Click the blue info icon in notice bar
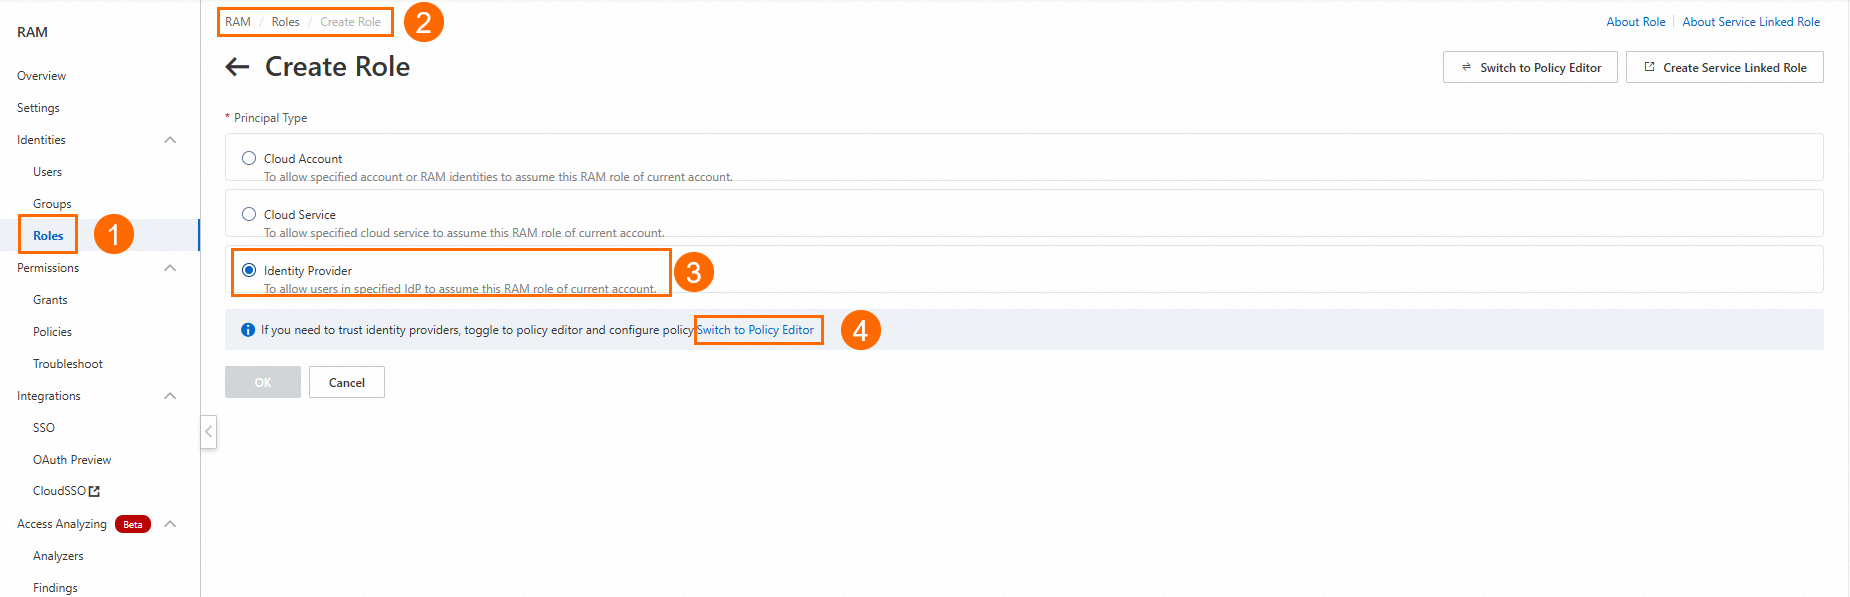Image resolution: width=1850 pixels, height=597 pixels. [248, 330]
